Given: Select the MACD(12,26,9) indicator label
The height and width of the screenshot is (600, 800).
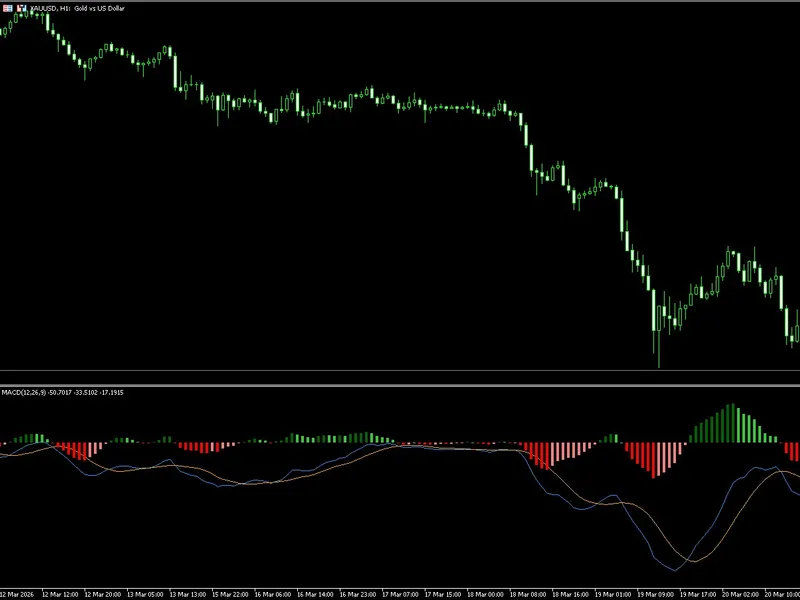Looking at the screenshot, I should (62, 392).
